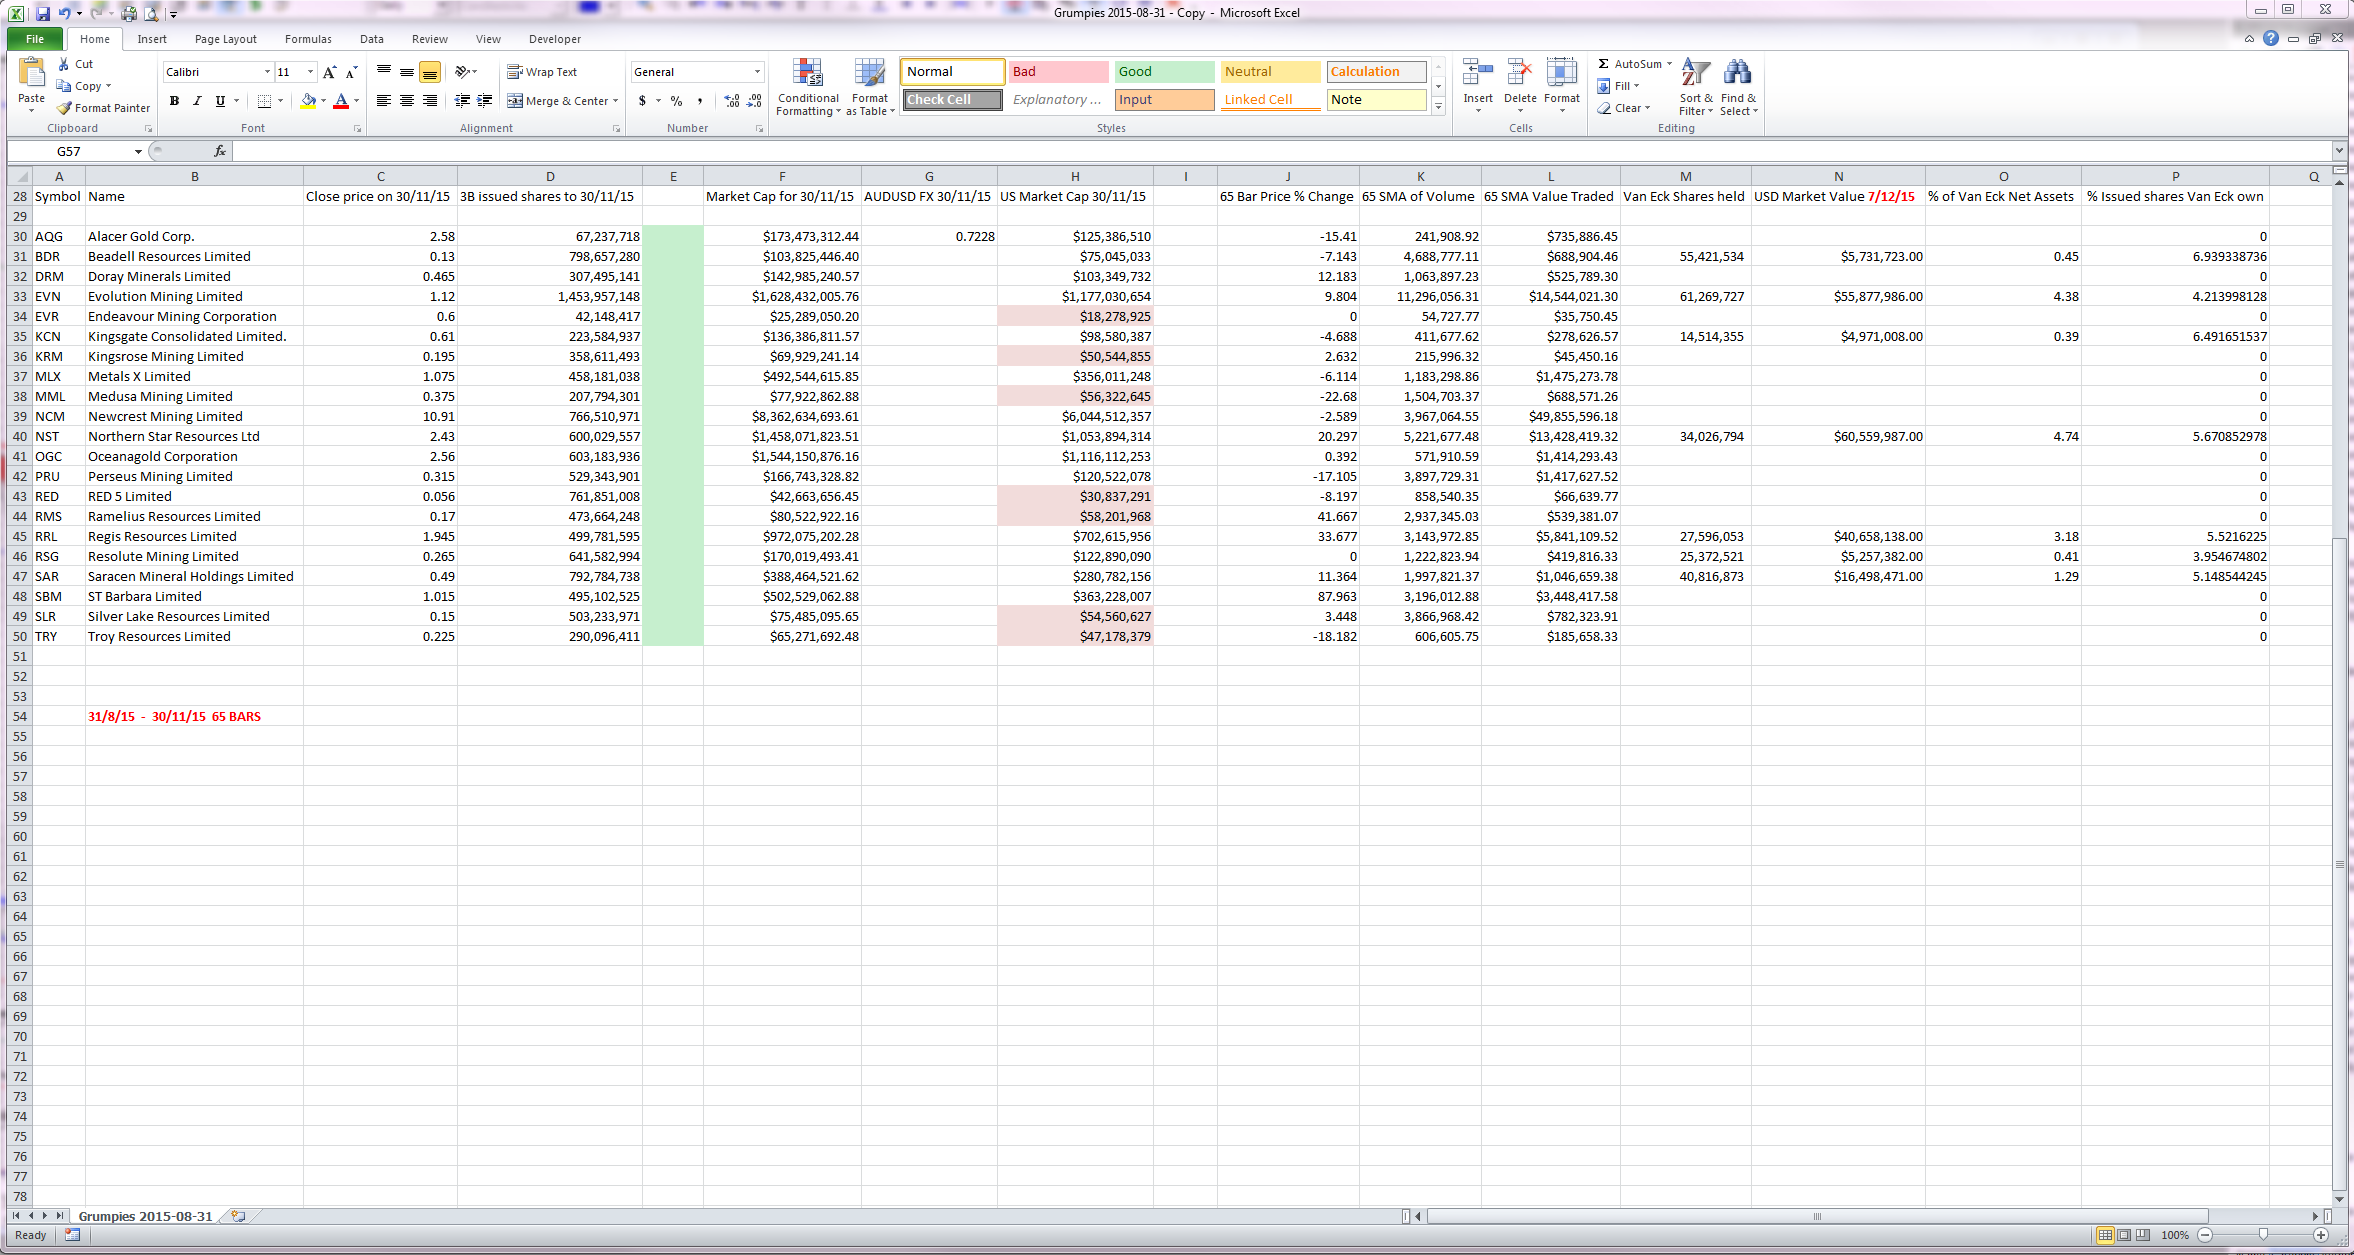This screenshot has width=2354, height=1255.
Task: Click the Decrease Decimal icon
Action: (755, 101)
